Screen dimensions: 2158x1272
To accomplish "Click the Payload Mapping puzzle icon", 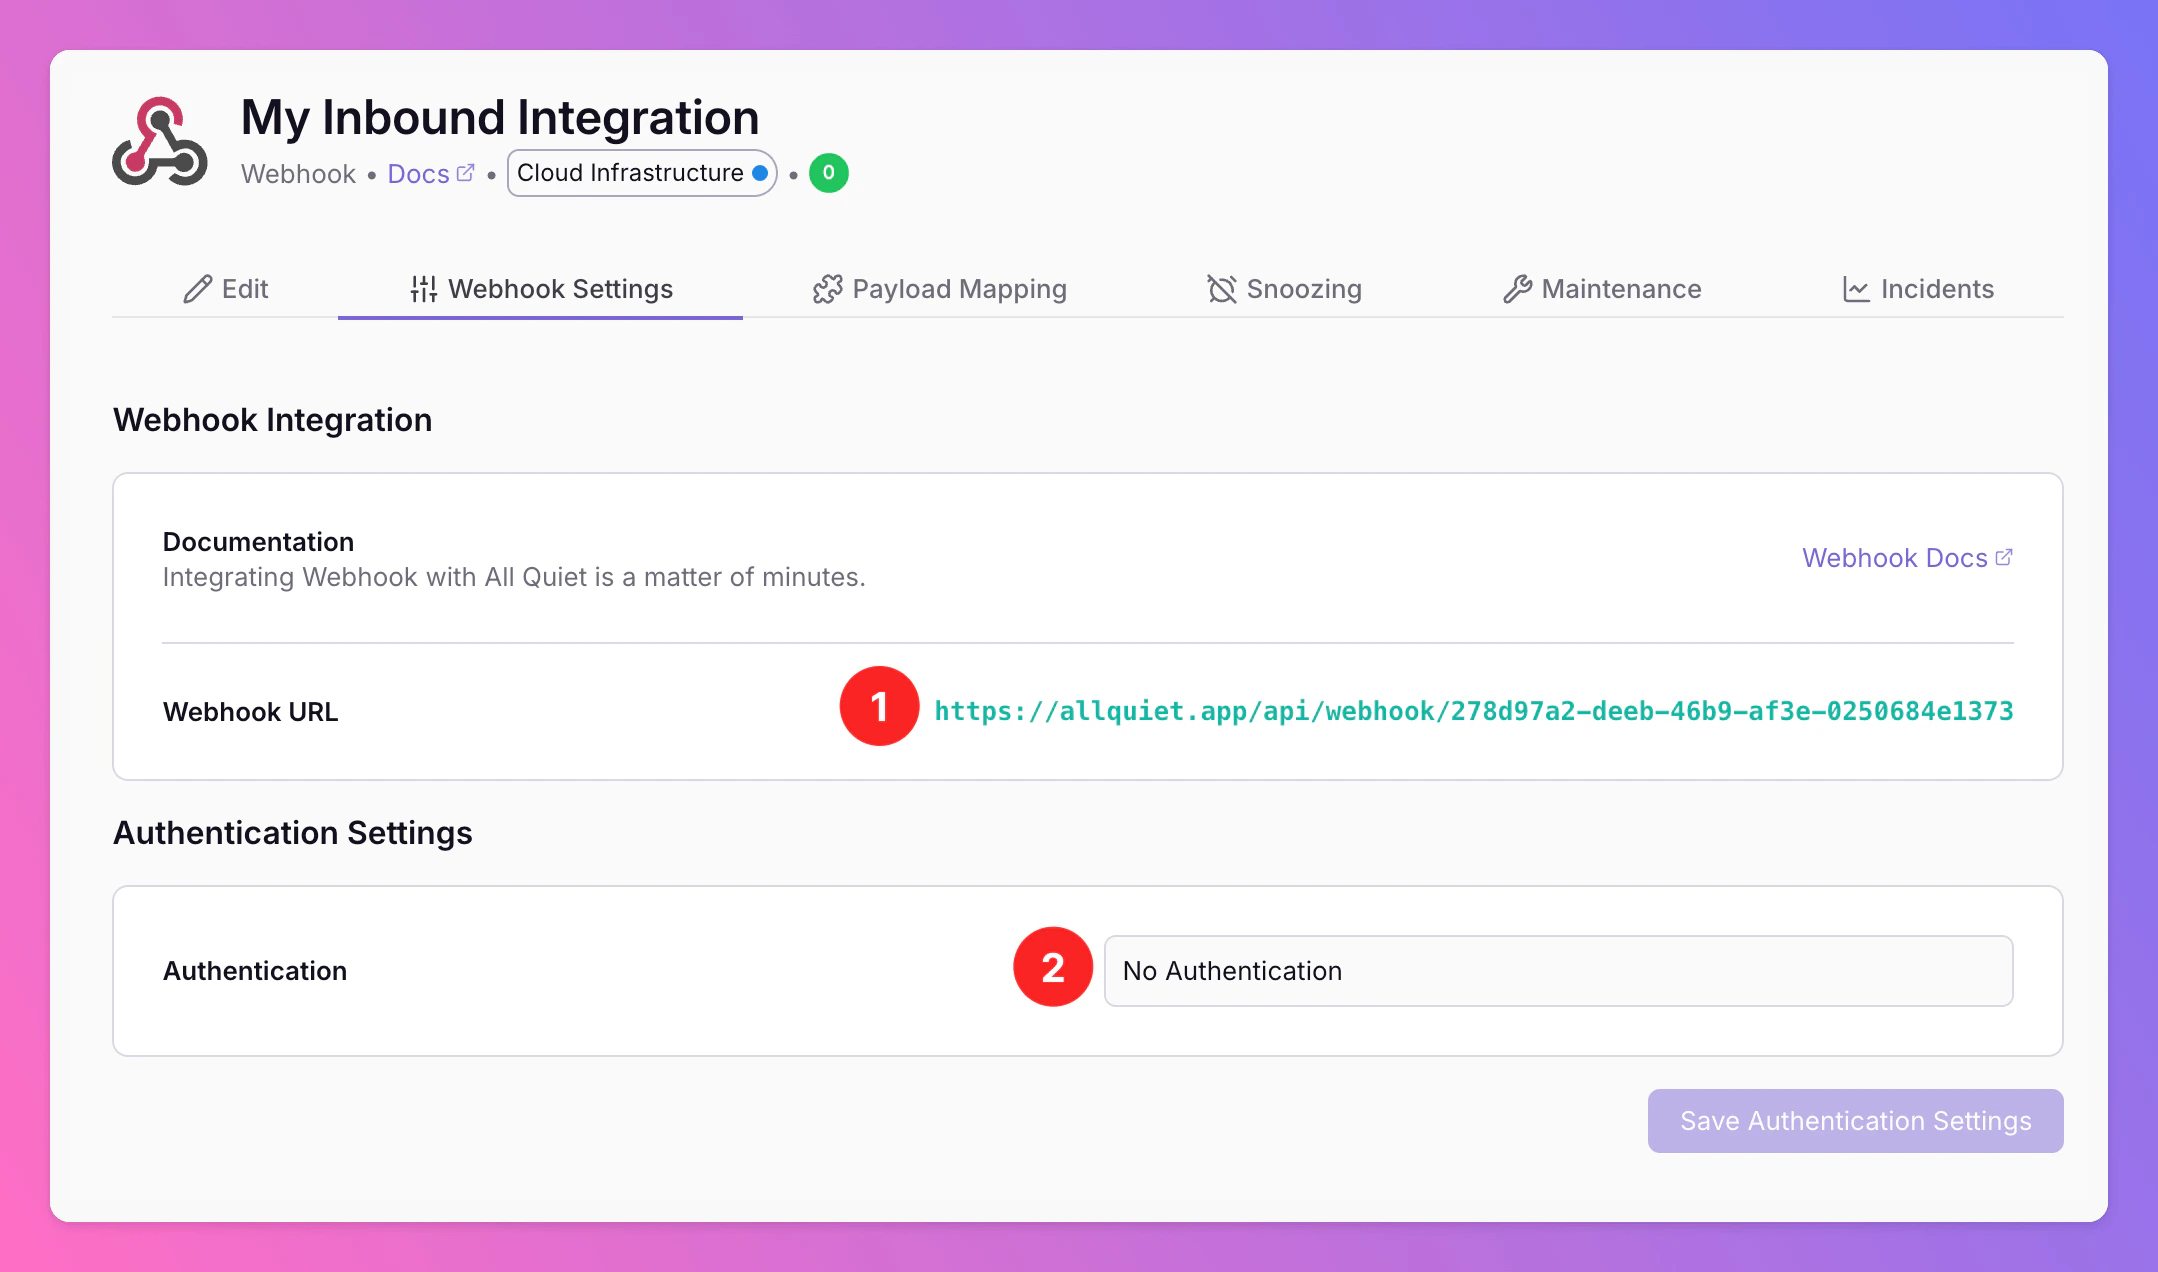I will (x=828, y=289).
